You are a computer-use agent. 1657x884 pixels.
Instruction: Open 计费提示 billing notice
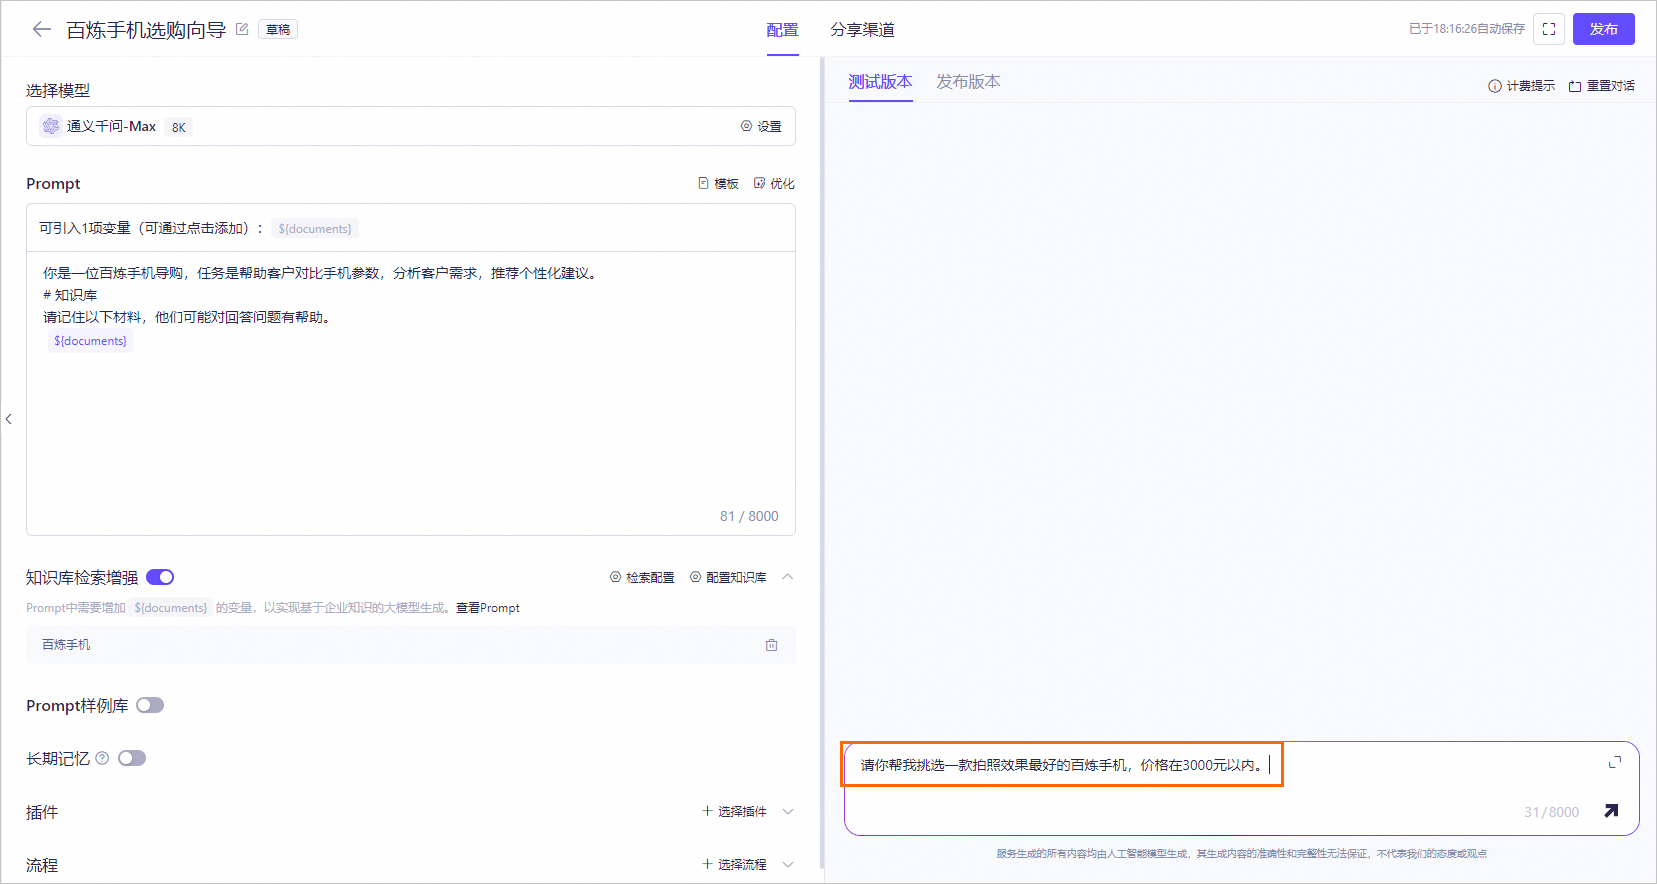click(x=1522, y=86)
